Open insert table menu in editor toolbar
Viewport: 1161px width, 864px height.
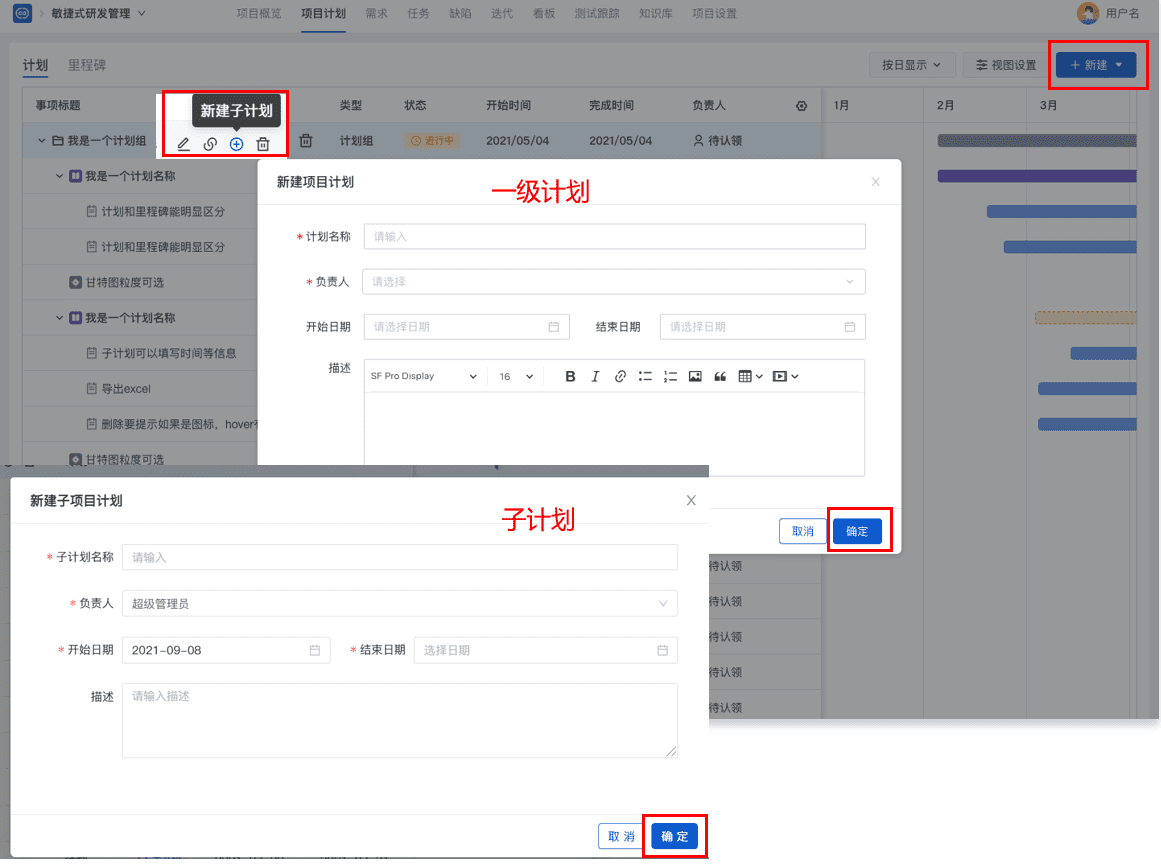(750, 376)
